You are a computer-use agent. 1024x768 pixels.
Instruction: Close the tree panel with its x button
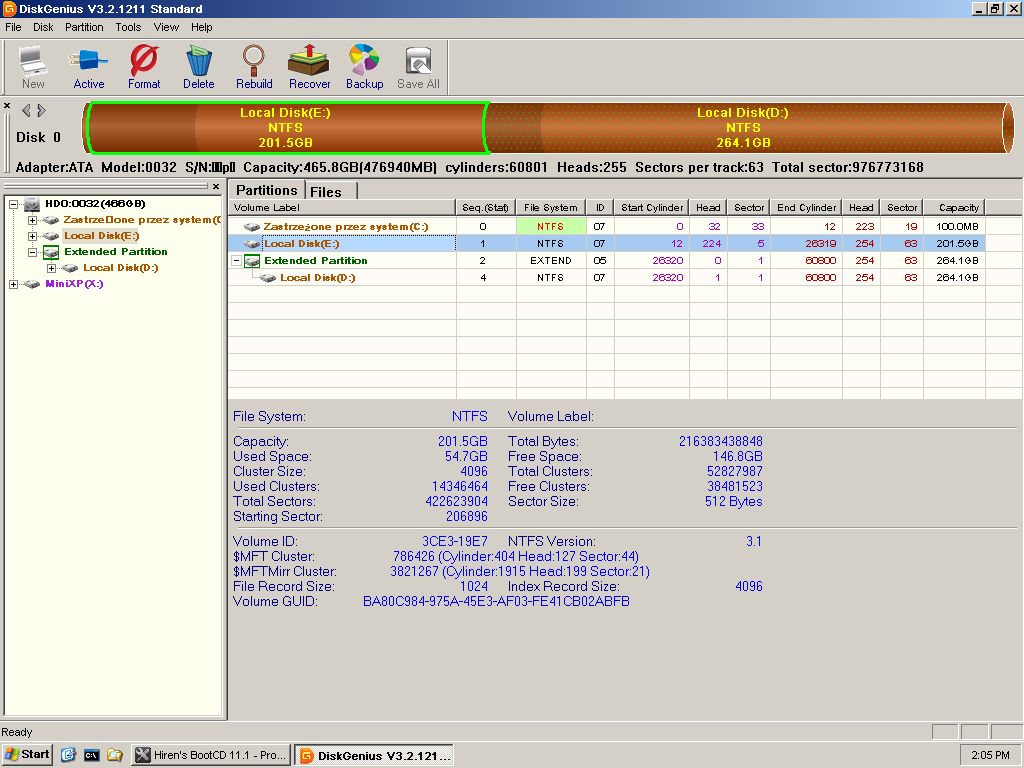[x=216, y=186]
